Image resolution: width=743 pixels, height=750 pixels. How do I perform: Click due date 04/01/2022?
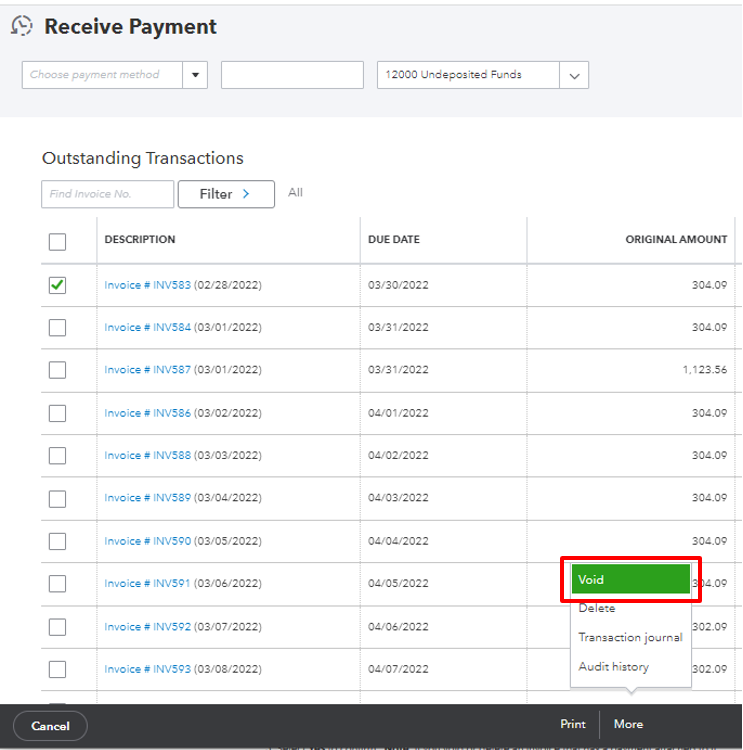(x=398, y=413)
